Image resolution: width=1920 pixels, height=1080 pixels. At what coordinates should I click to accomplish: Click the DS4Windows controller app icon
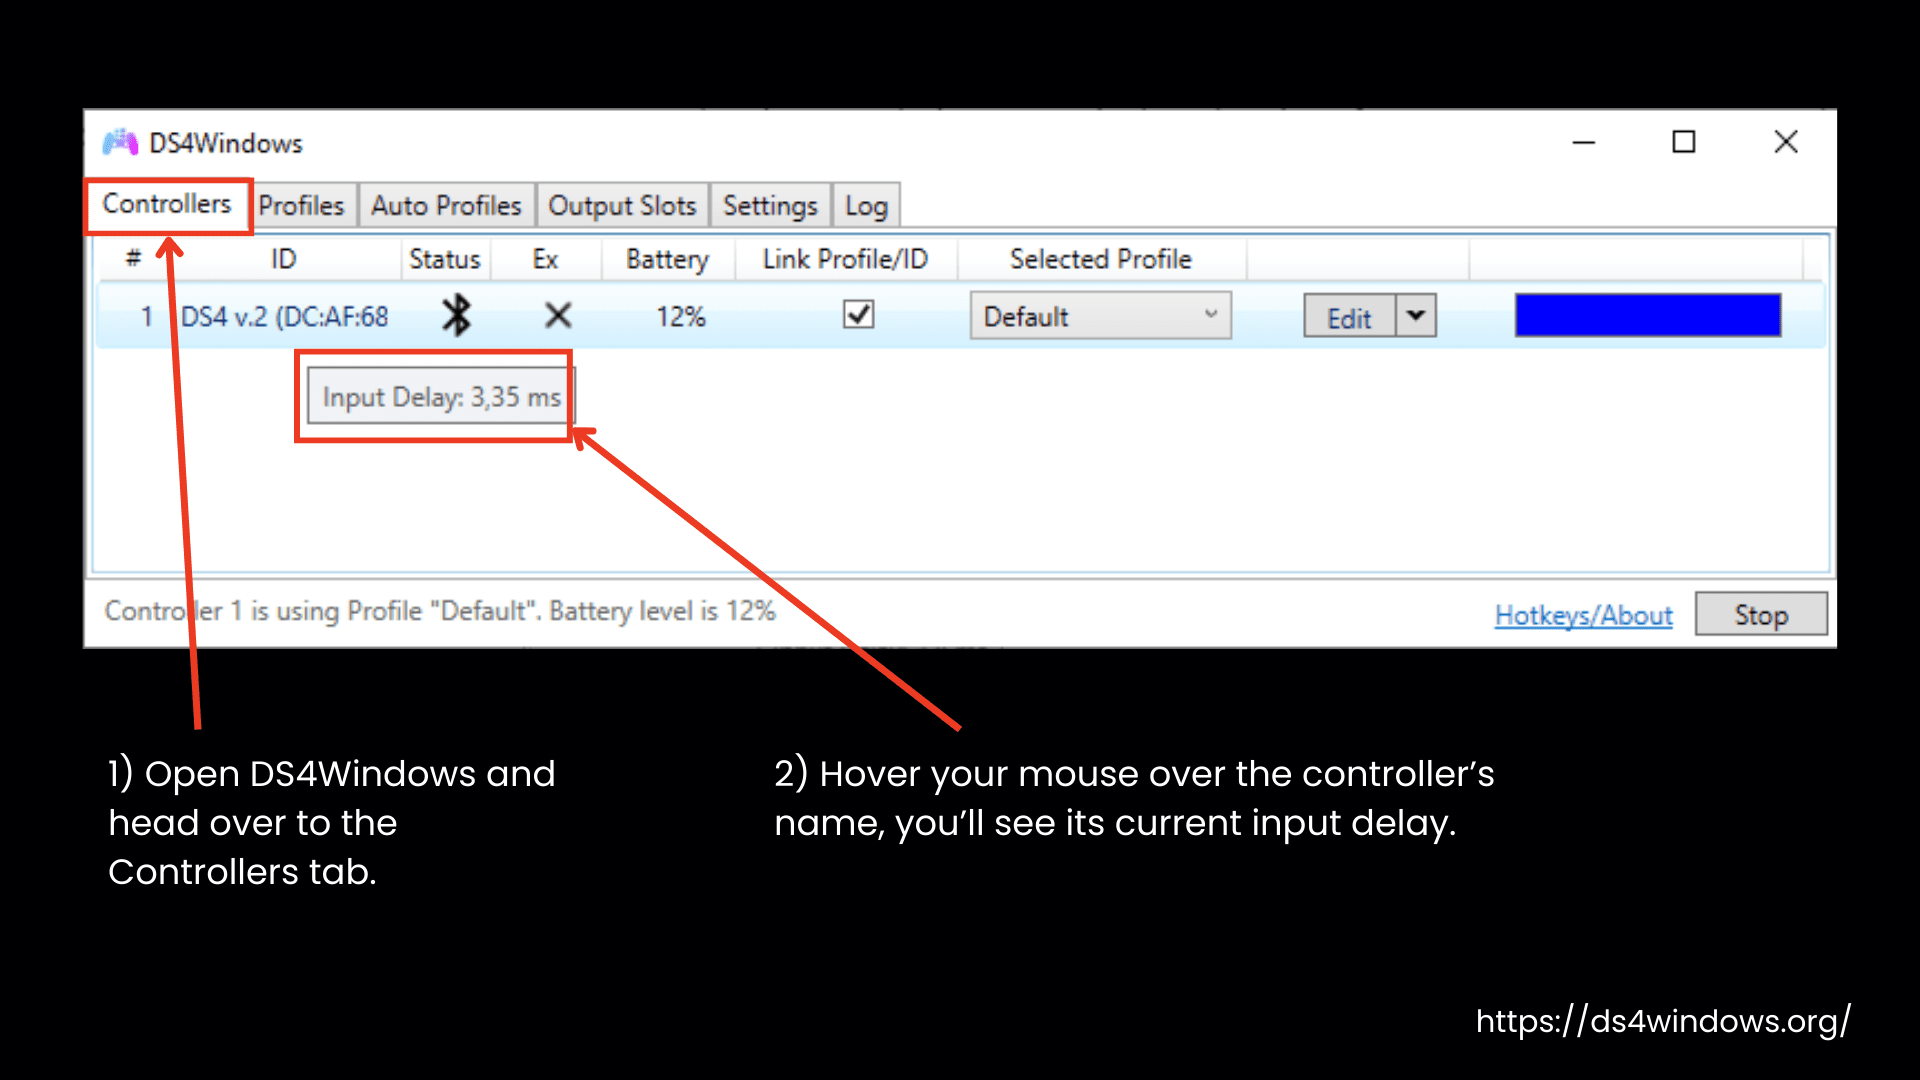click(x=120, y=143)
